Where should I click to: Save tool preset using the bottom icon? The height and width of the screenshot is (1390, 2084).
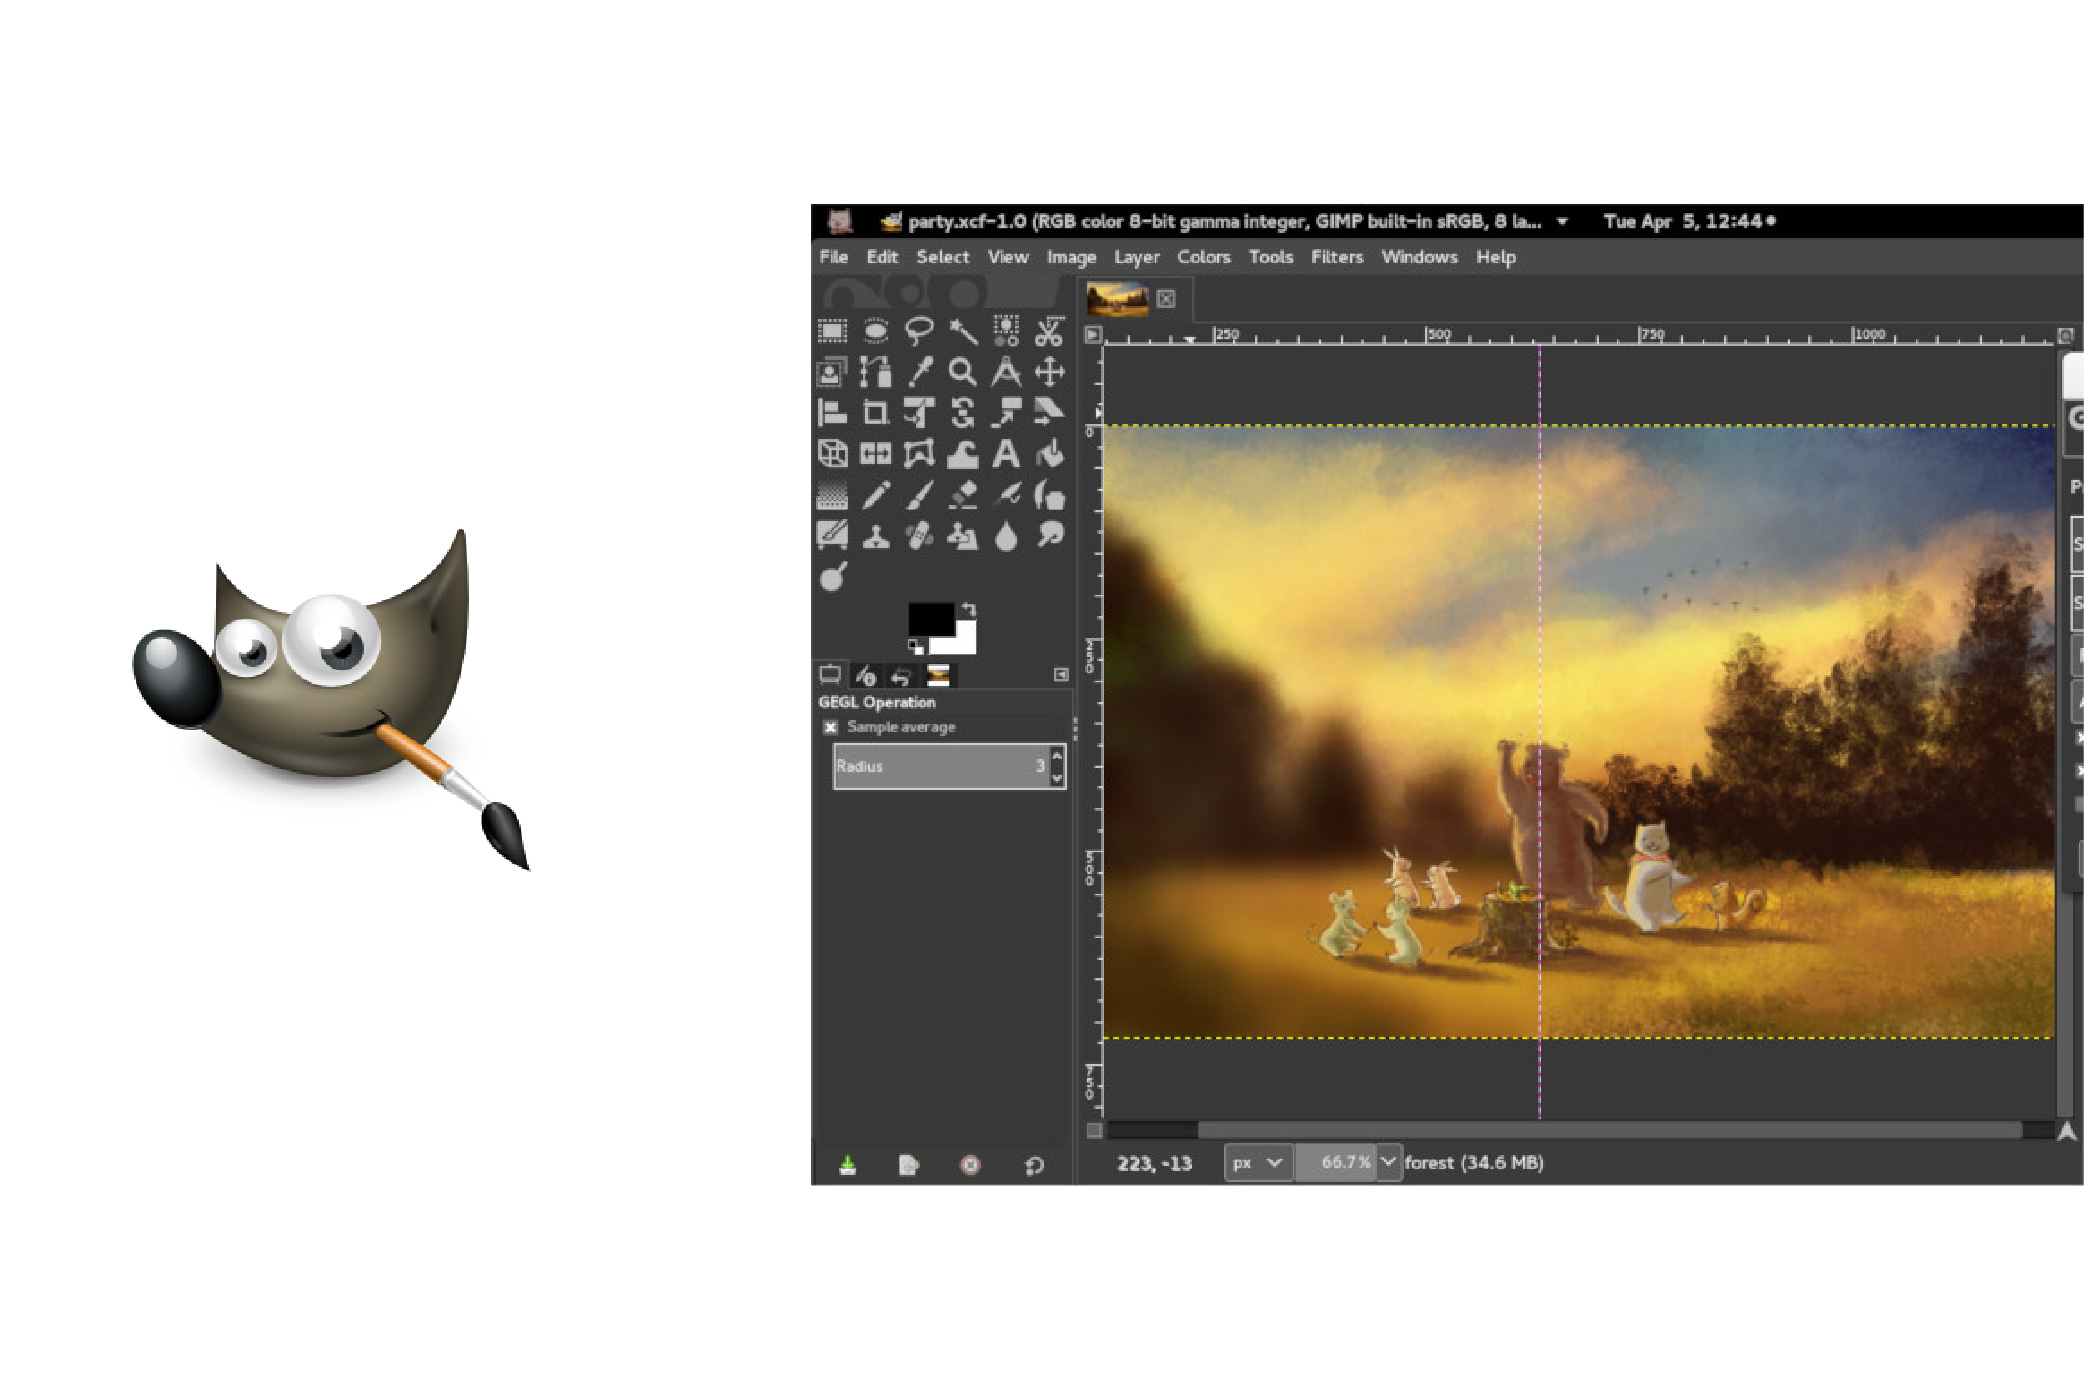click(847, 1165)
